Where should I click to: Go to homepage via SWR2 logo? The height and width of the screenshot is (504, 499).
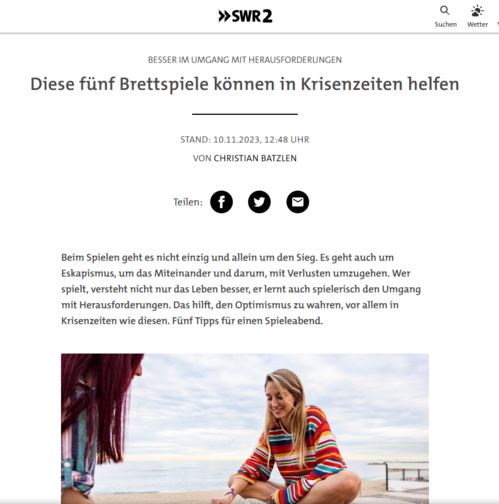click(245, 16)
